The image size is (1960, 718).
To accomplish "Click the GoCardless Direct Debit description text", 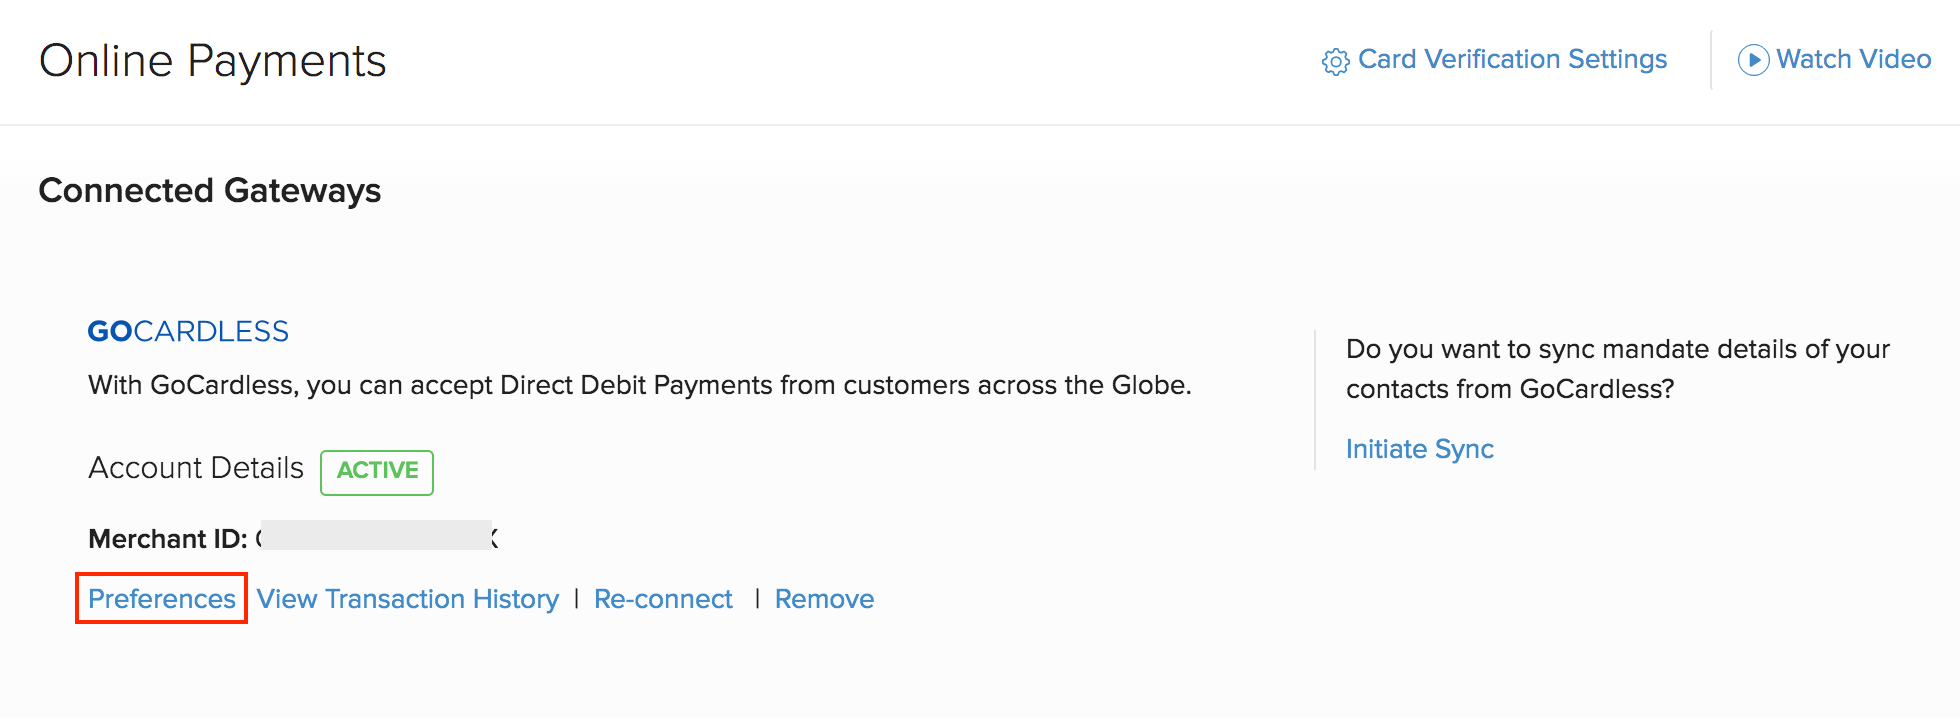I will 639,385.
